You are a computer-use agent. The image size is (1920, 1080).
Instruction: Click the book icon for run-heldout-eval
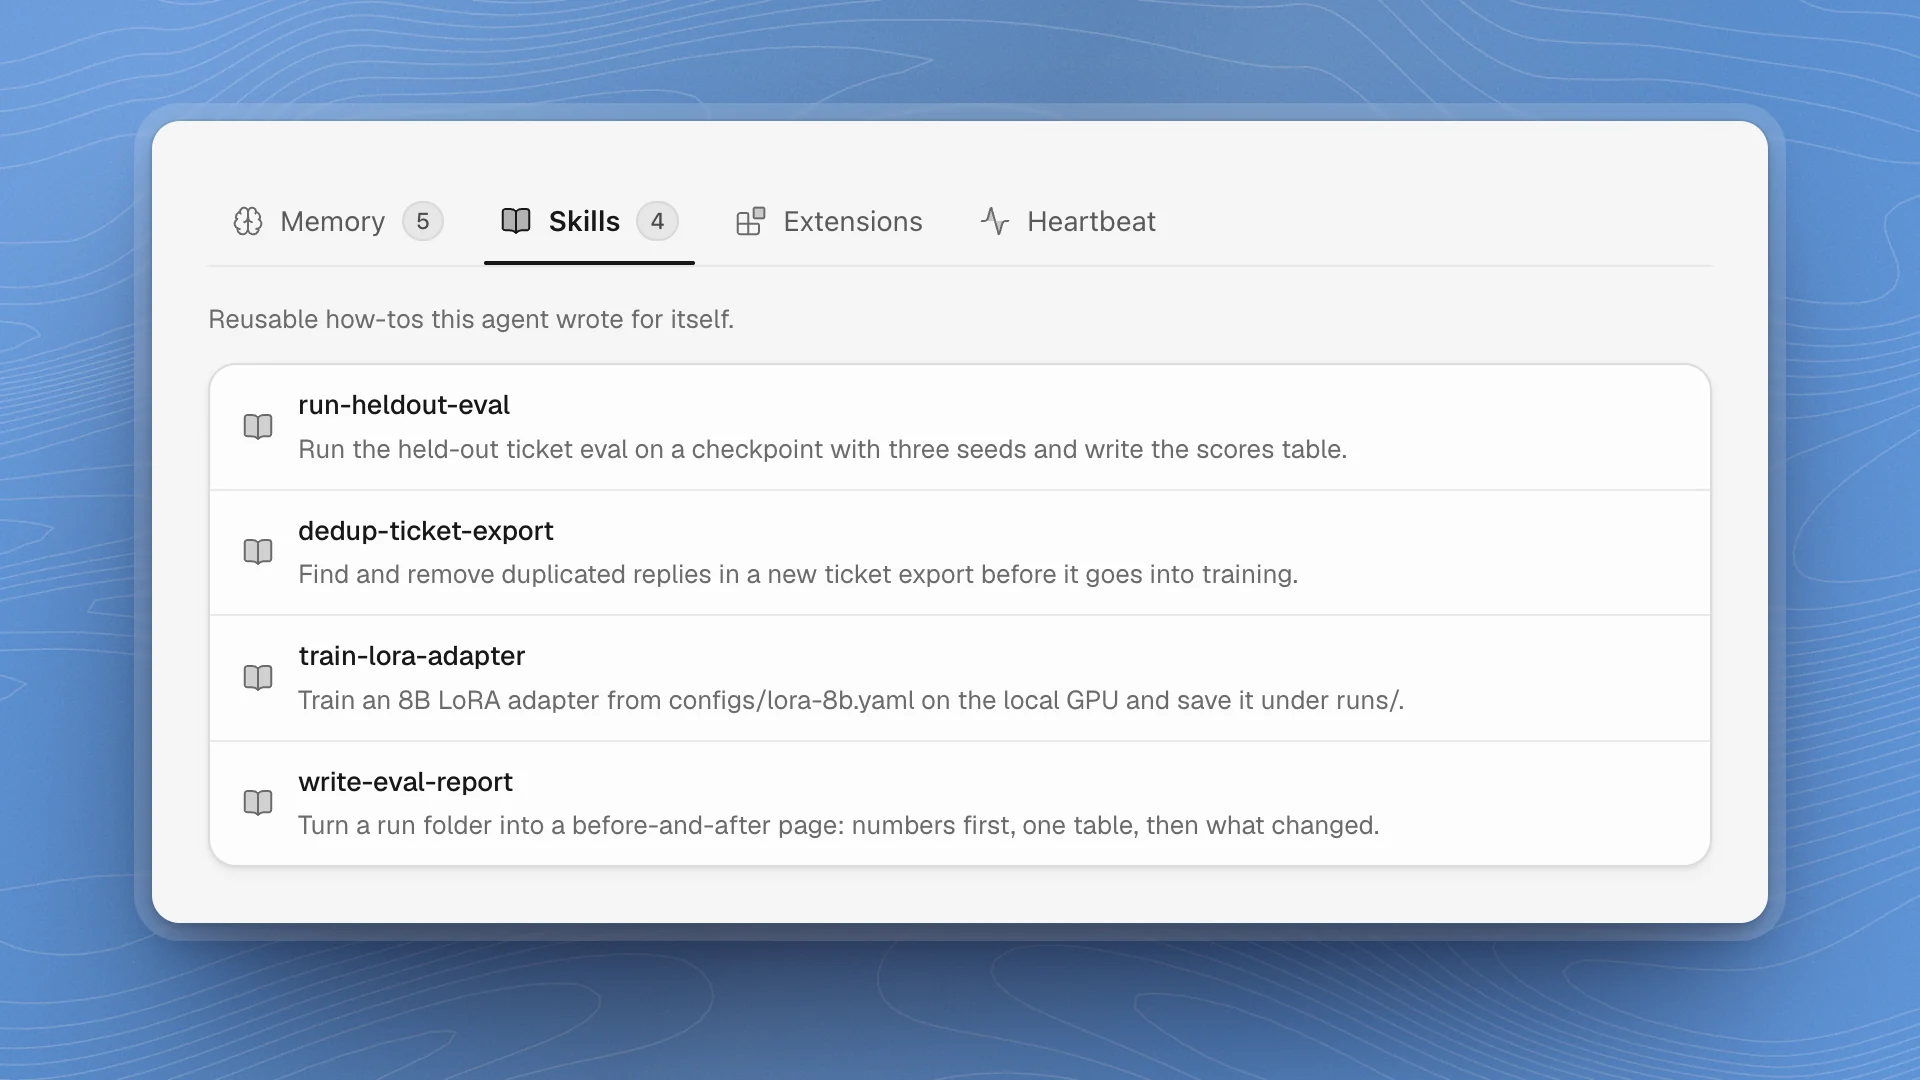pyautogui.click(x=258, y=427)
